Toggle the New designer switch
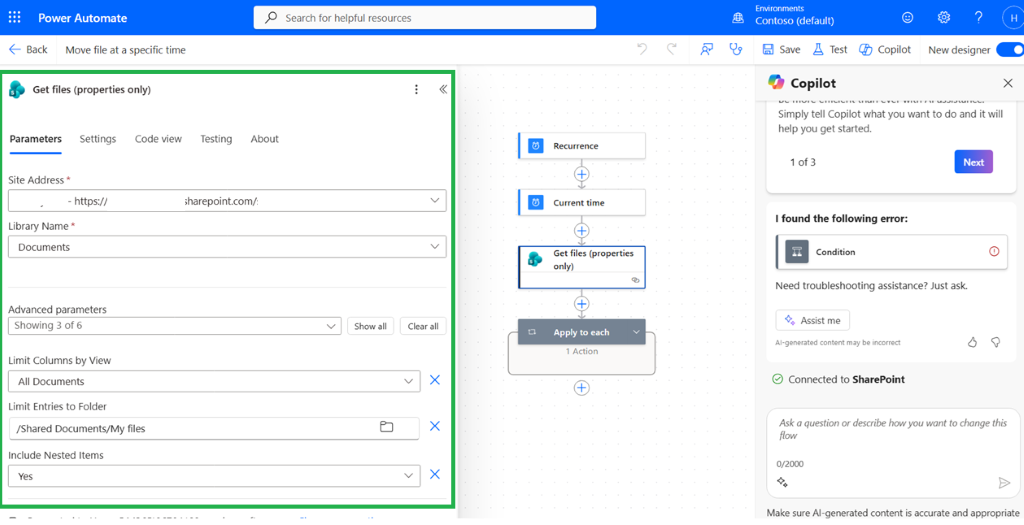 (x=1010, y=50)
